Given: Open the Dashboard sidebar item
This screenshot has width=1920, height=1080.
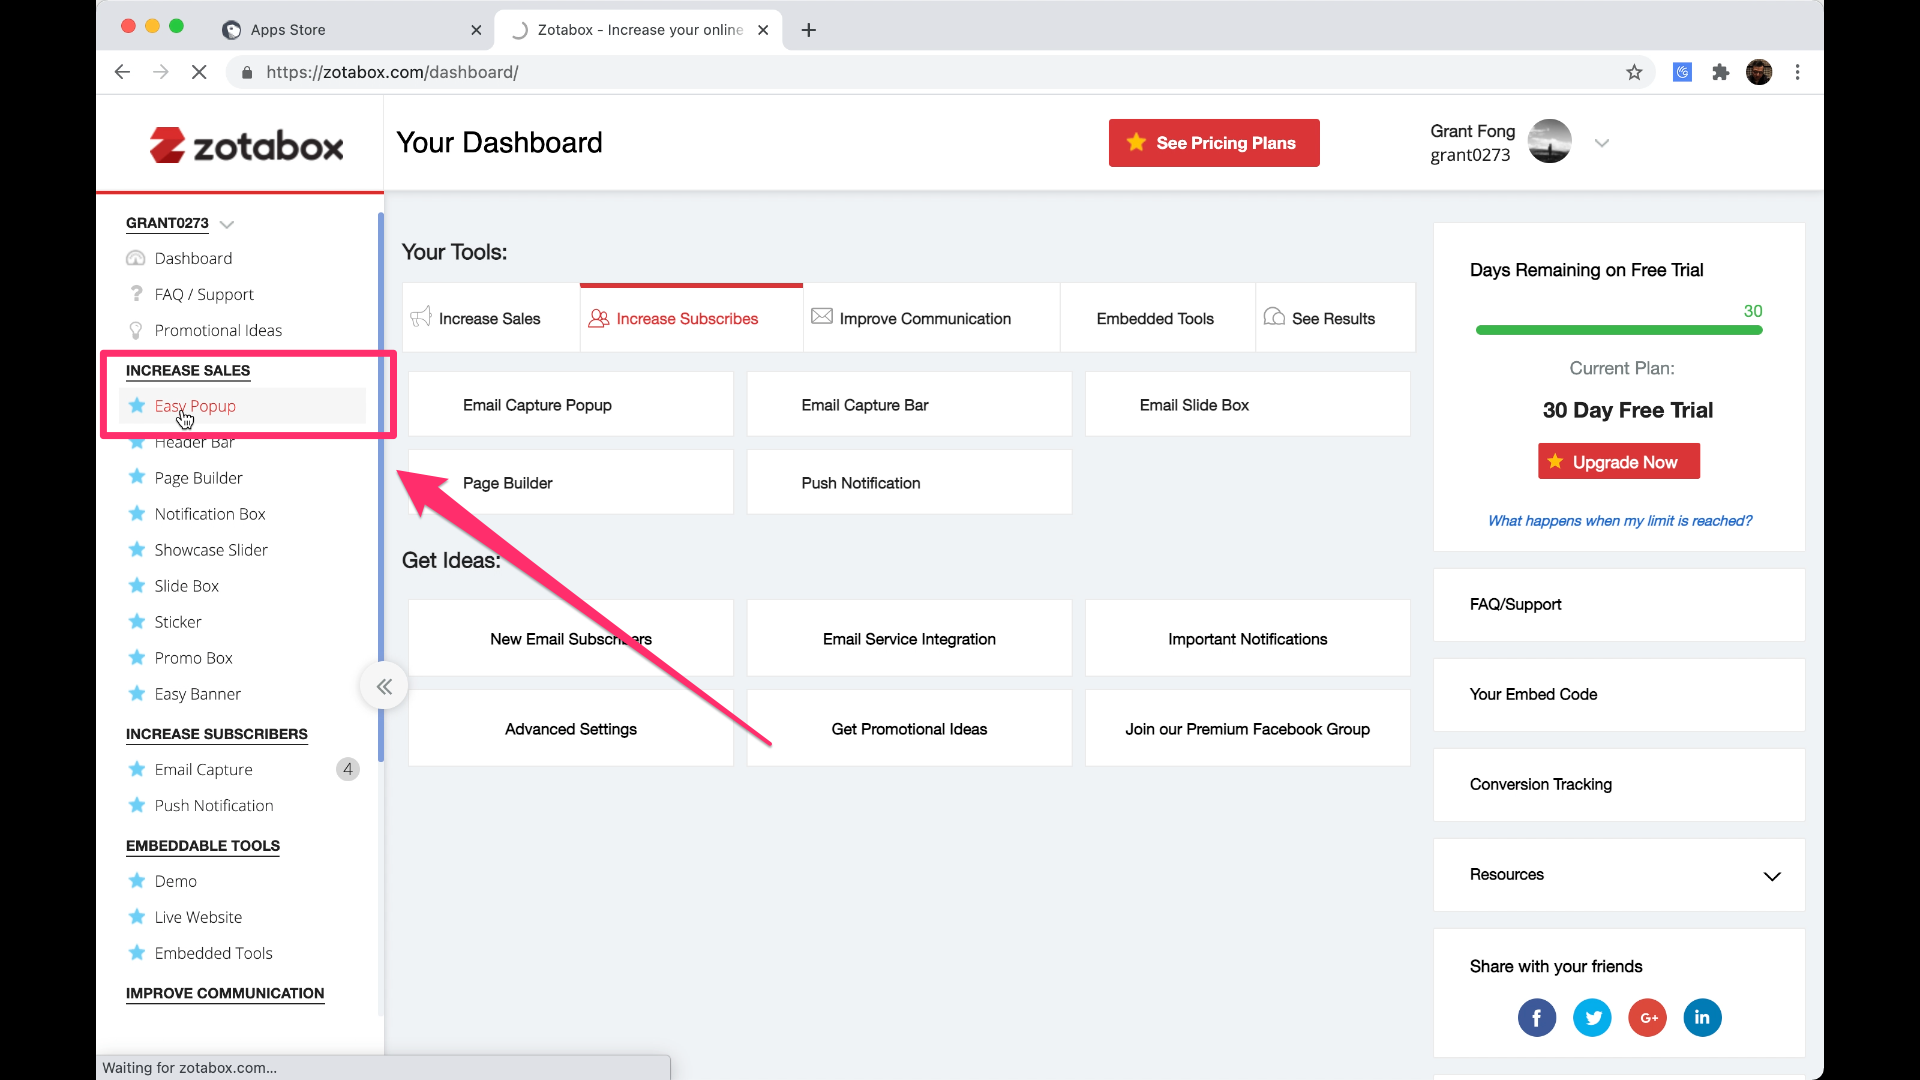Looking at the screenshot, I should [x=193, y=258].
